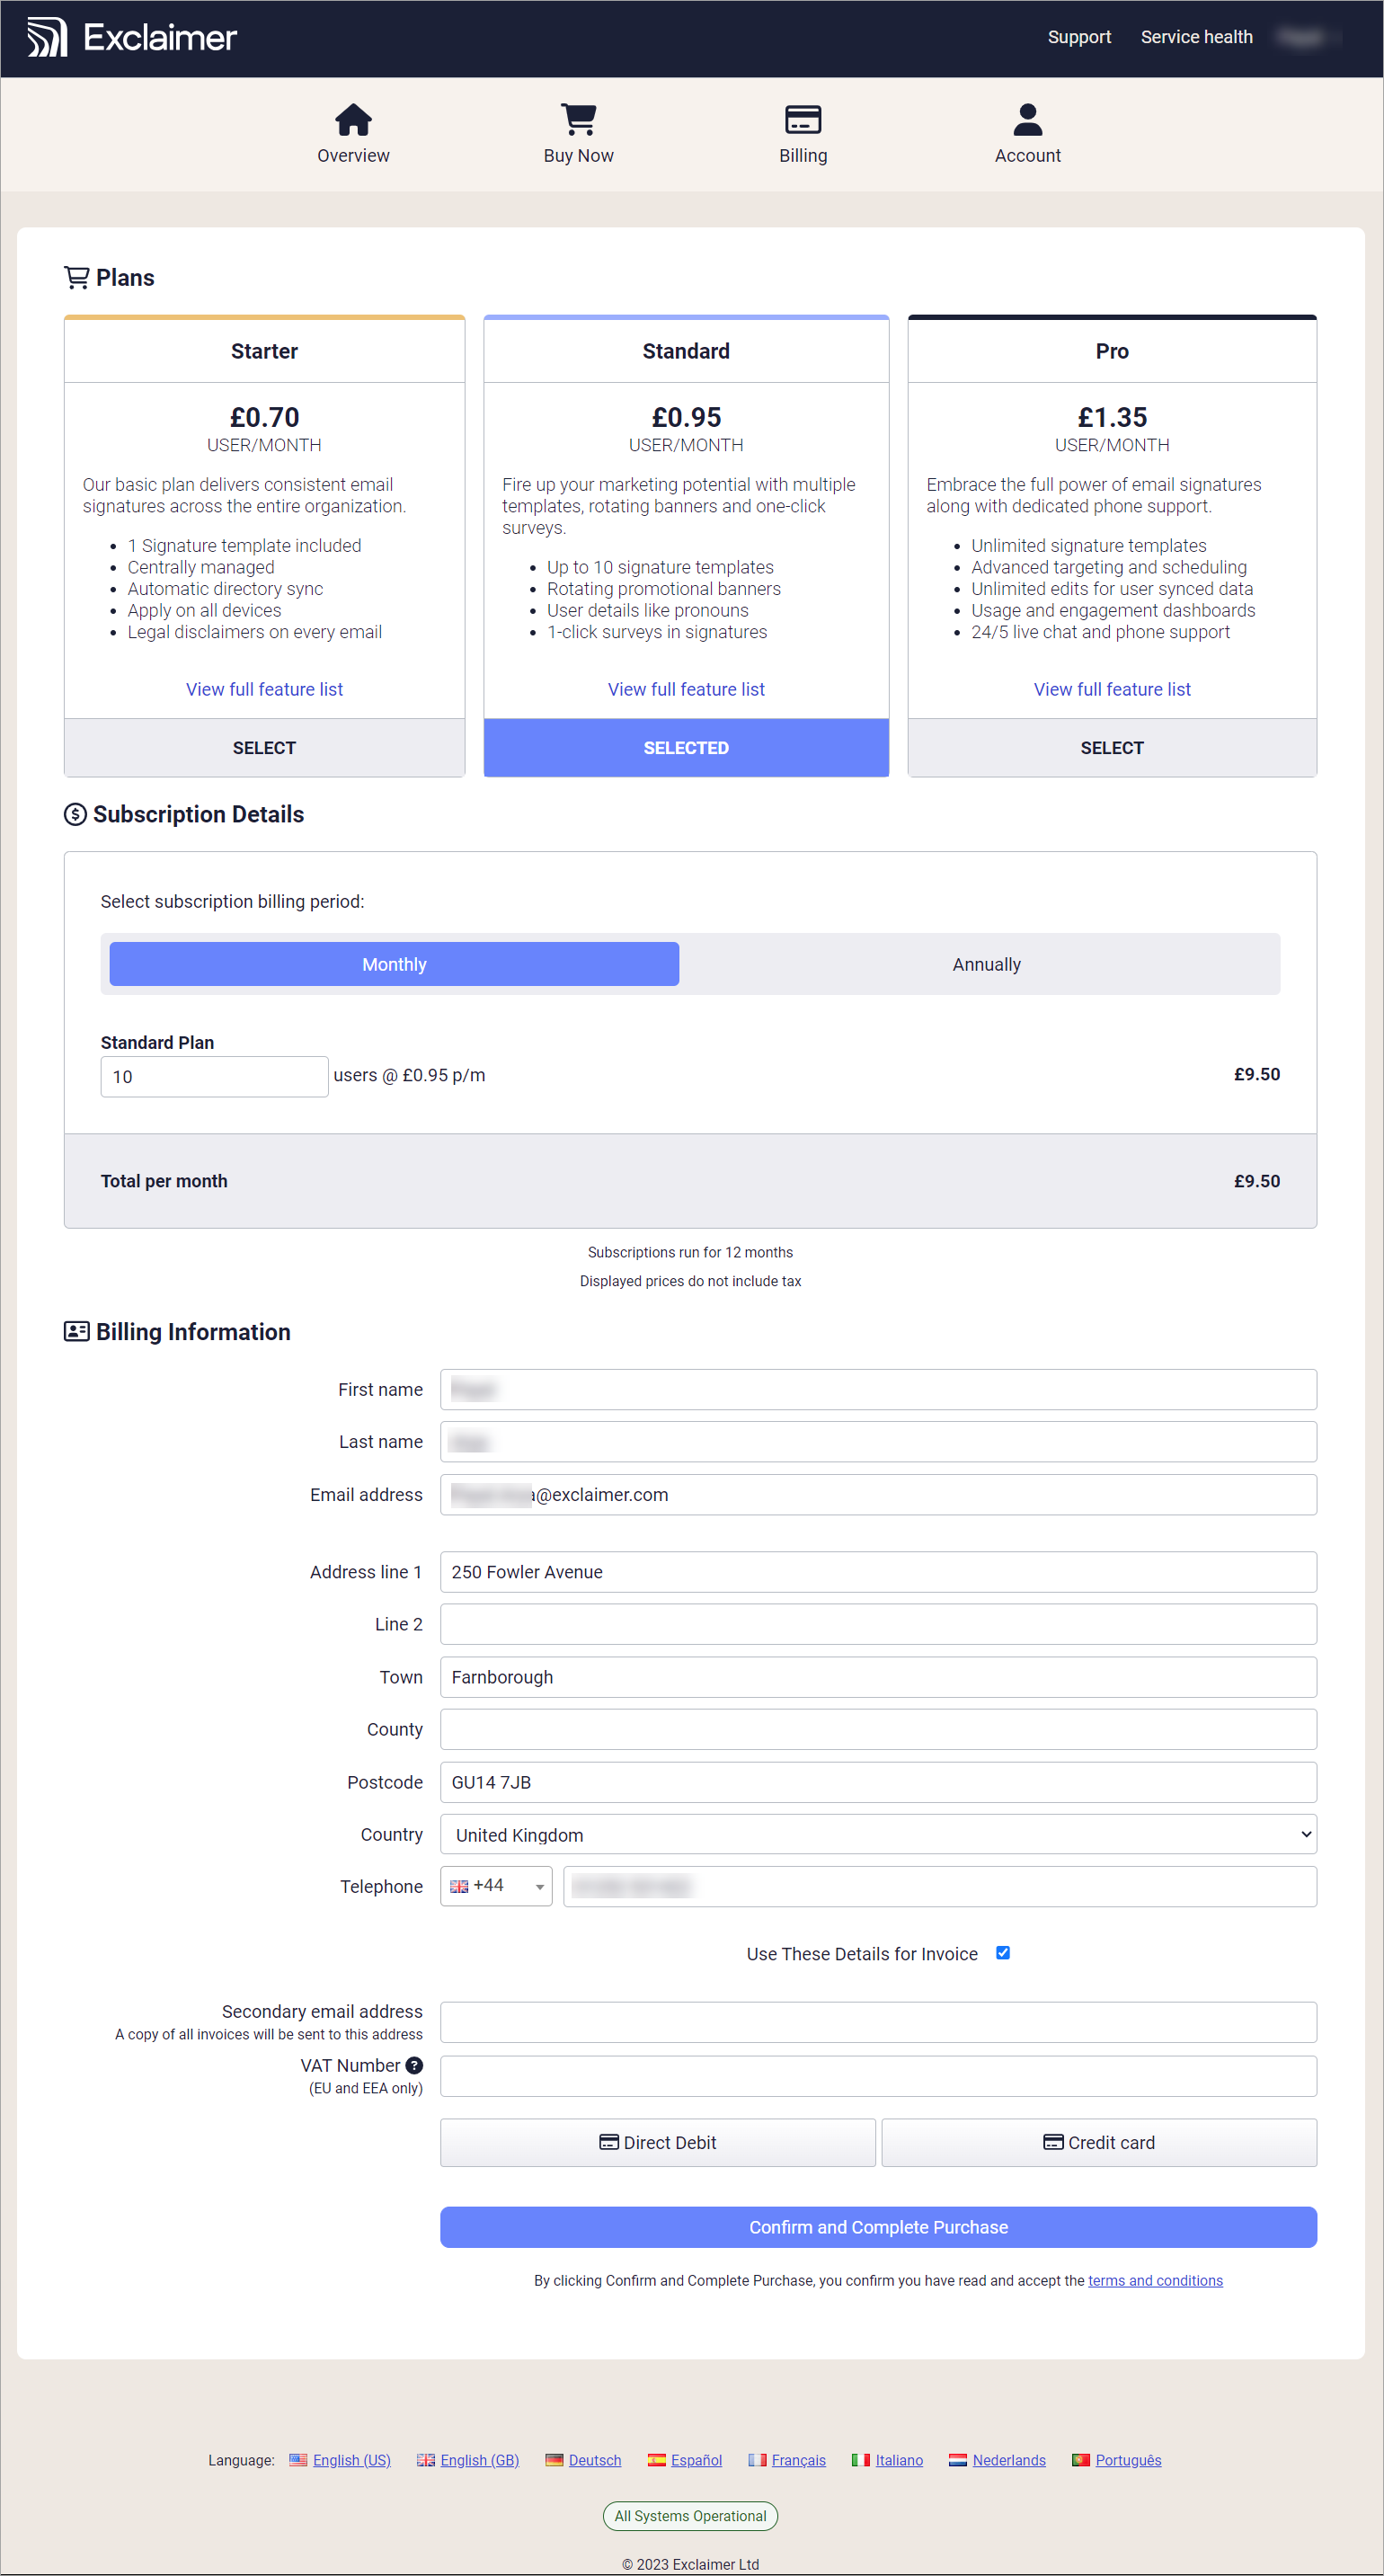Screen dimensions: 1384x2576
Task: Click Confirm and Complete Purchase
Action: click(x=877, y=2227)
